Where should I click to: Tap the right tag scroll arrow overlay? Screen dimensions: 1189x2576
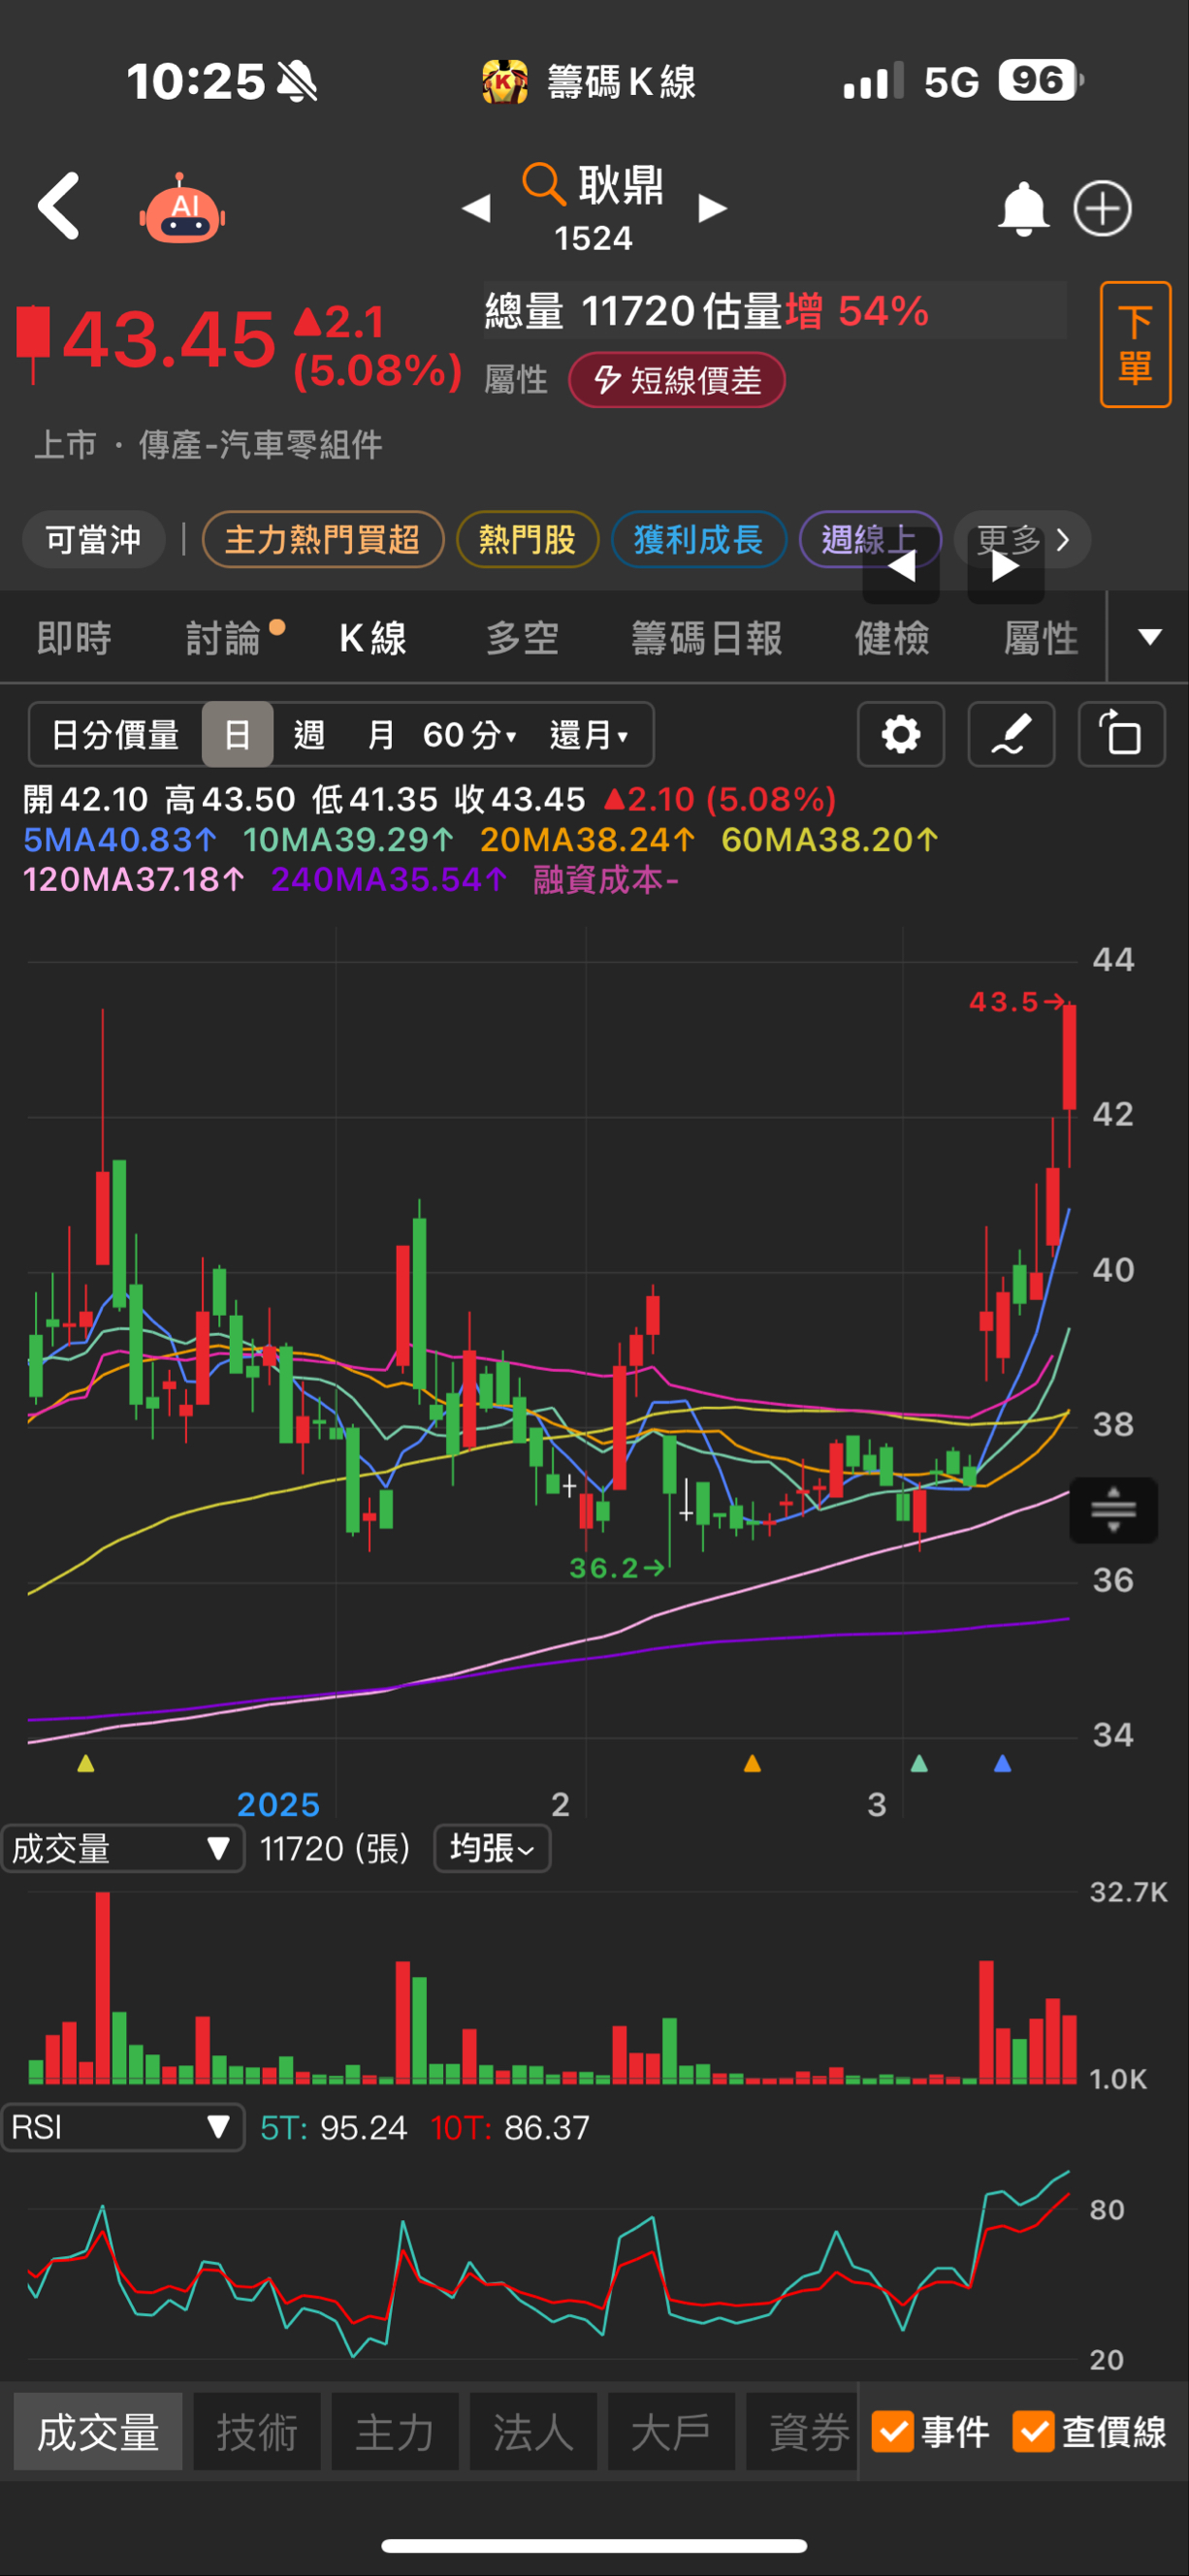click(x=1006, y=566)
